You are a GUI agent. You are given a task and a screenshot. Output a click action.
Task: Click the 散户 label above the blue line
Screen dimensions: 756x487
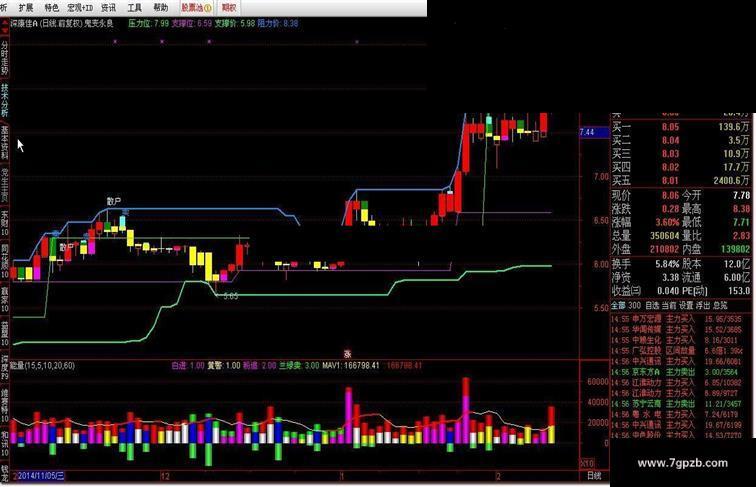point(114,201)
